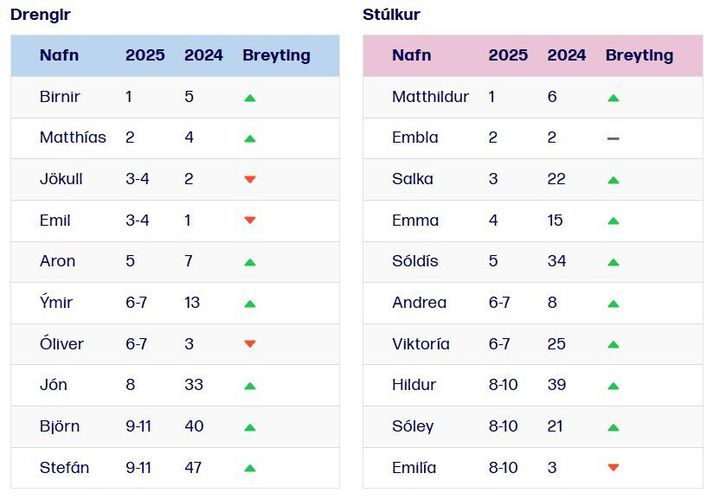Click the green up arrow for Birnir
This screenshot has height=499, width=713.
pyautogui.click(x=250, y=98)
